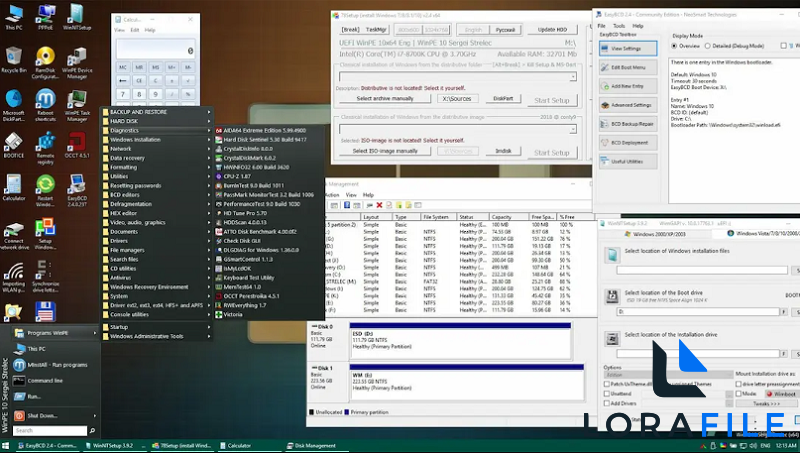Open the BOOTICE desktop icon

[x=14, y=145]
